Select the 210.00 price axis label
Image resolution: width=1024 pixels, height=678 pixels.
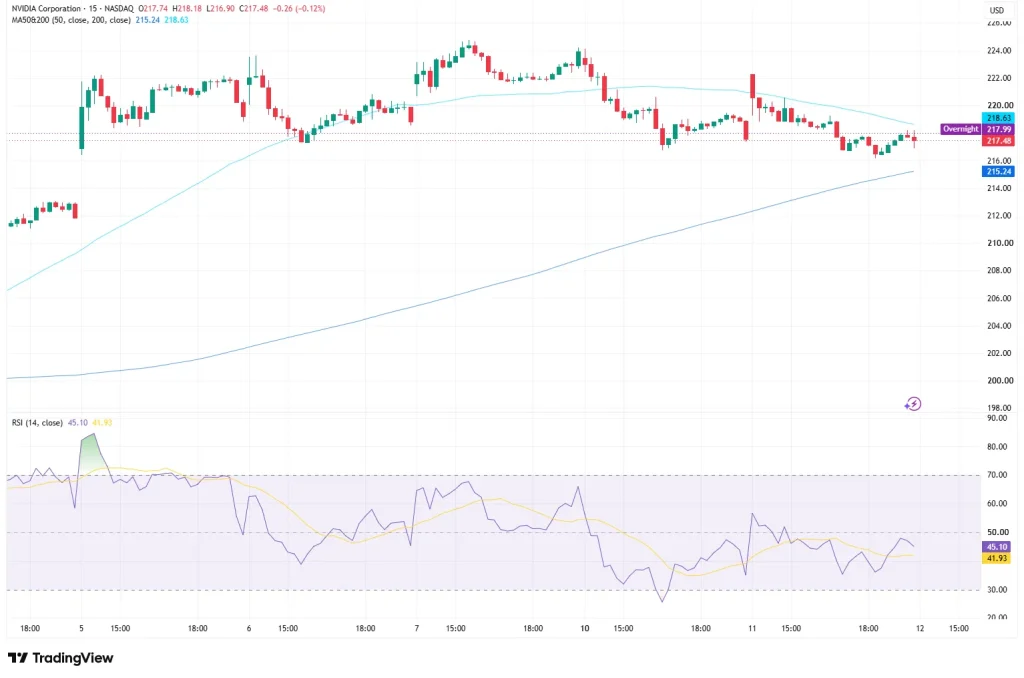click(x=1000, y=243)
